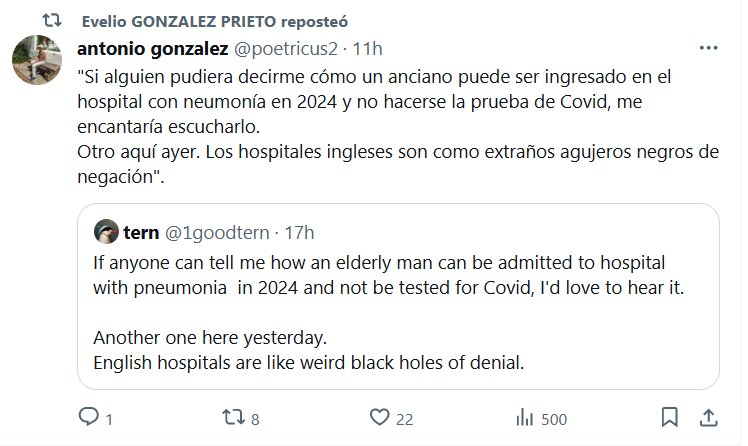Click the @1goodtern handle
The width and height of the screenshot is (748, 446).
point(217,232)
